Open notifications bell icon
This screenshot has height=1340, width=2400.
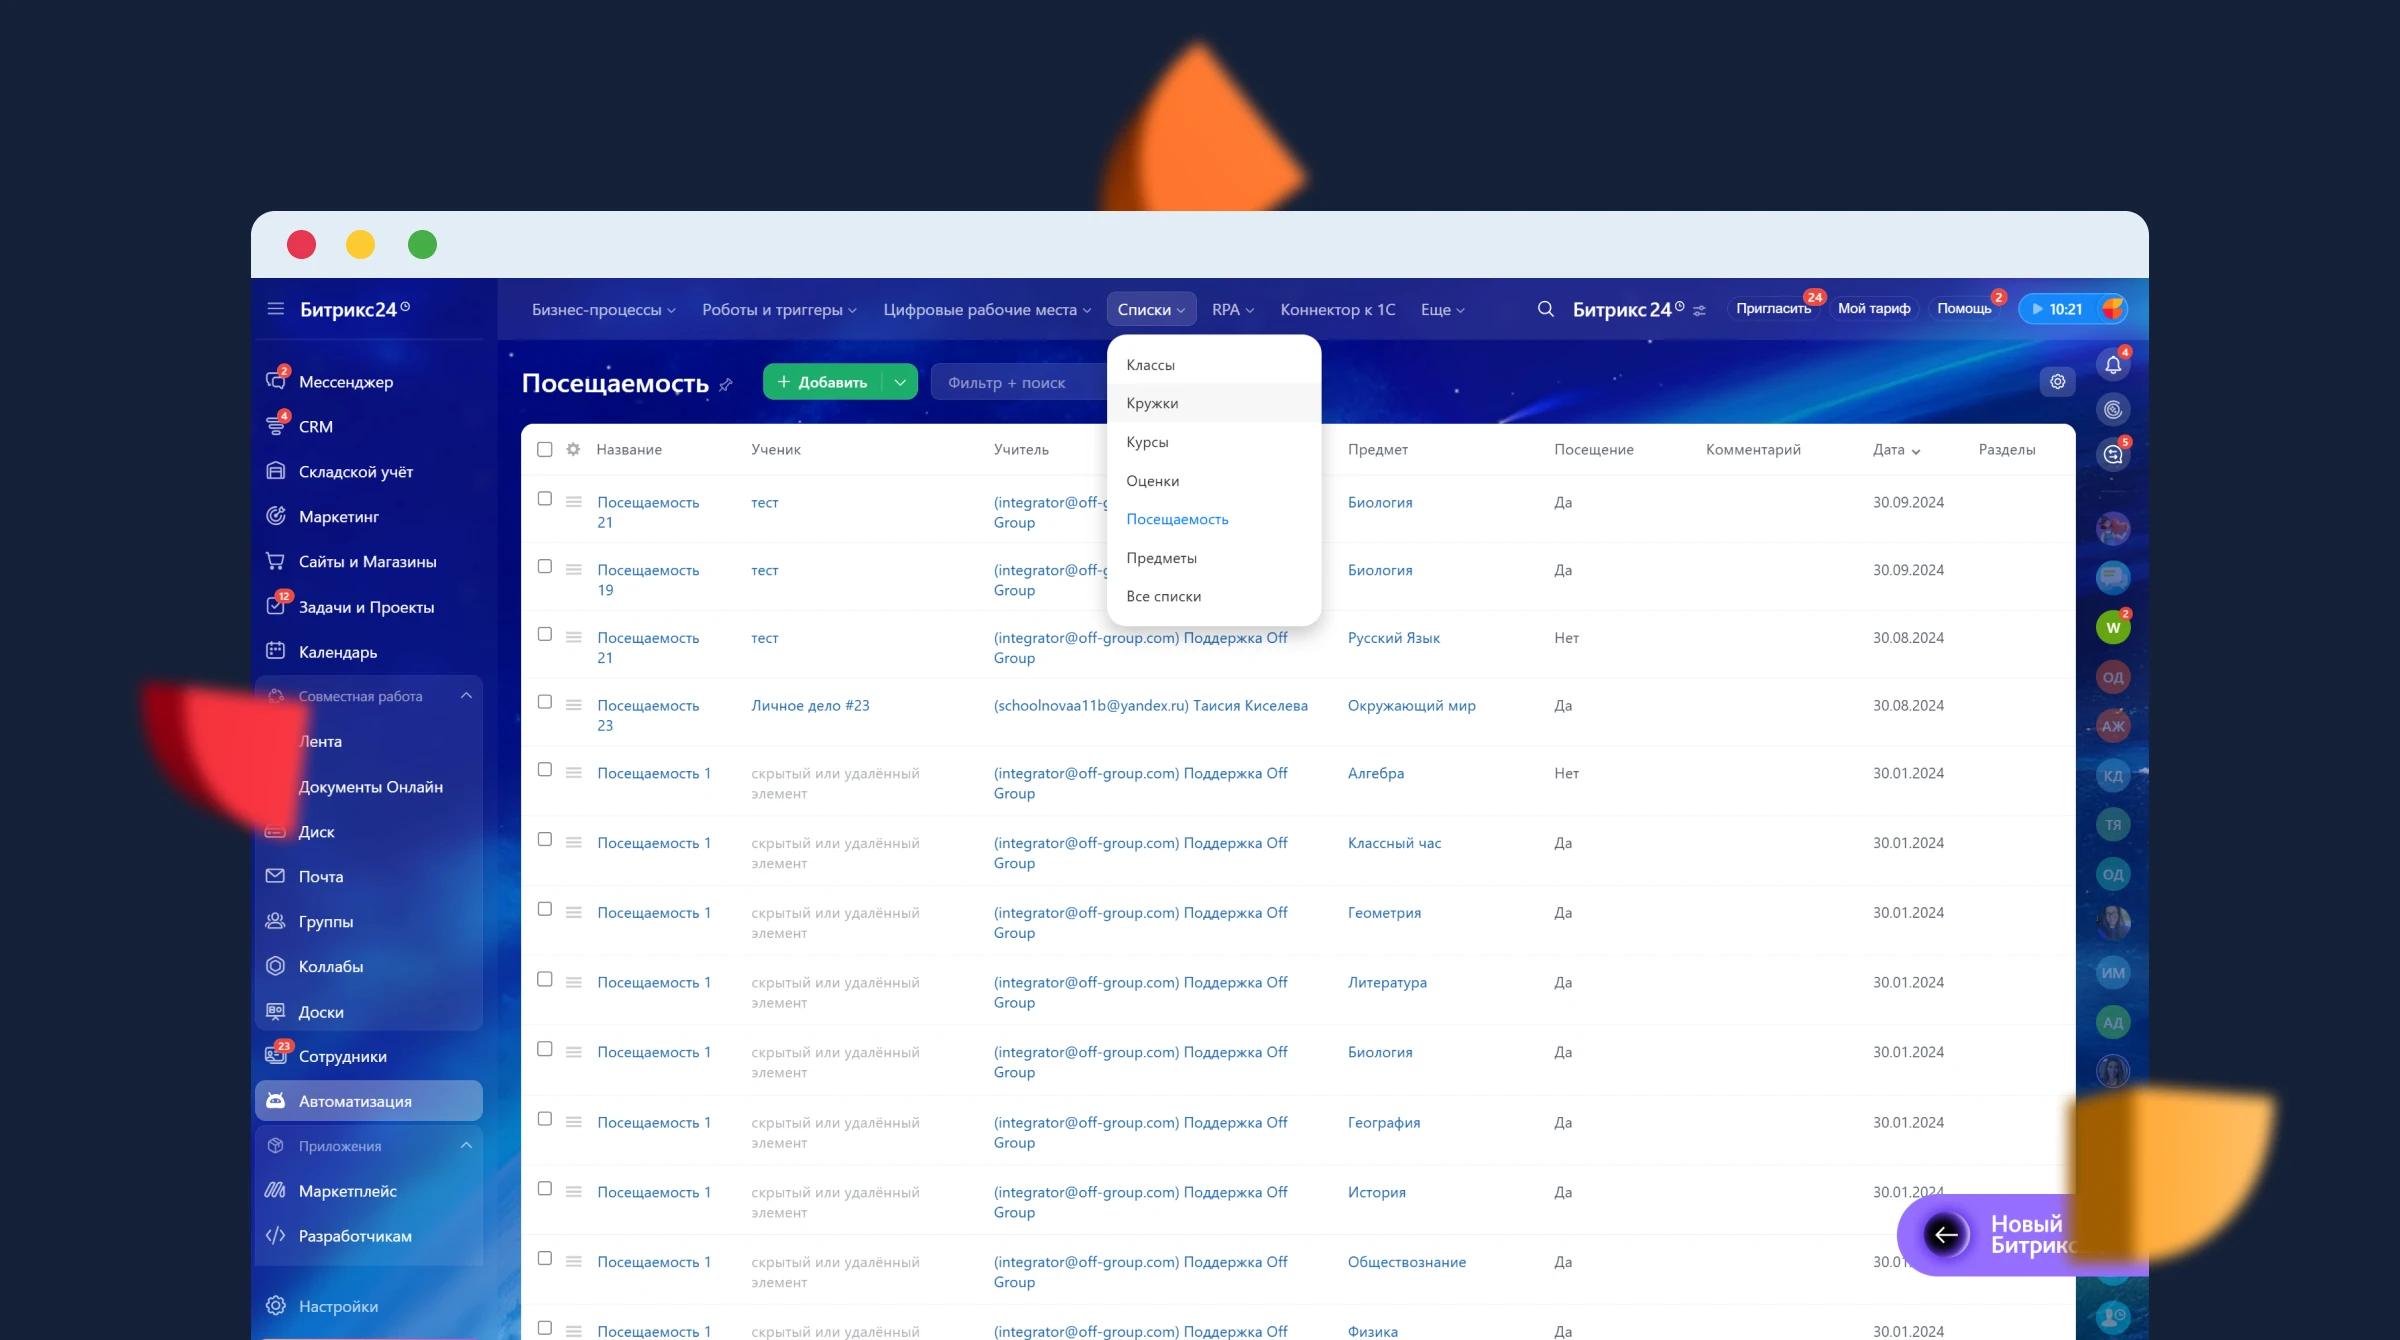coord(2112,365)
